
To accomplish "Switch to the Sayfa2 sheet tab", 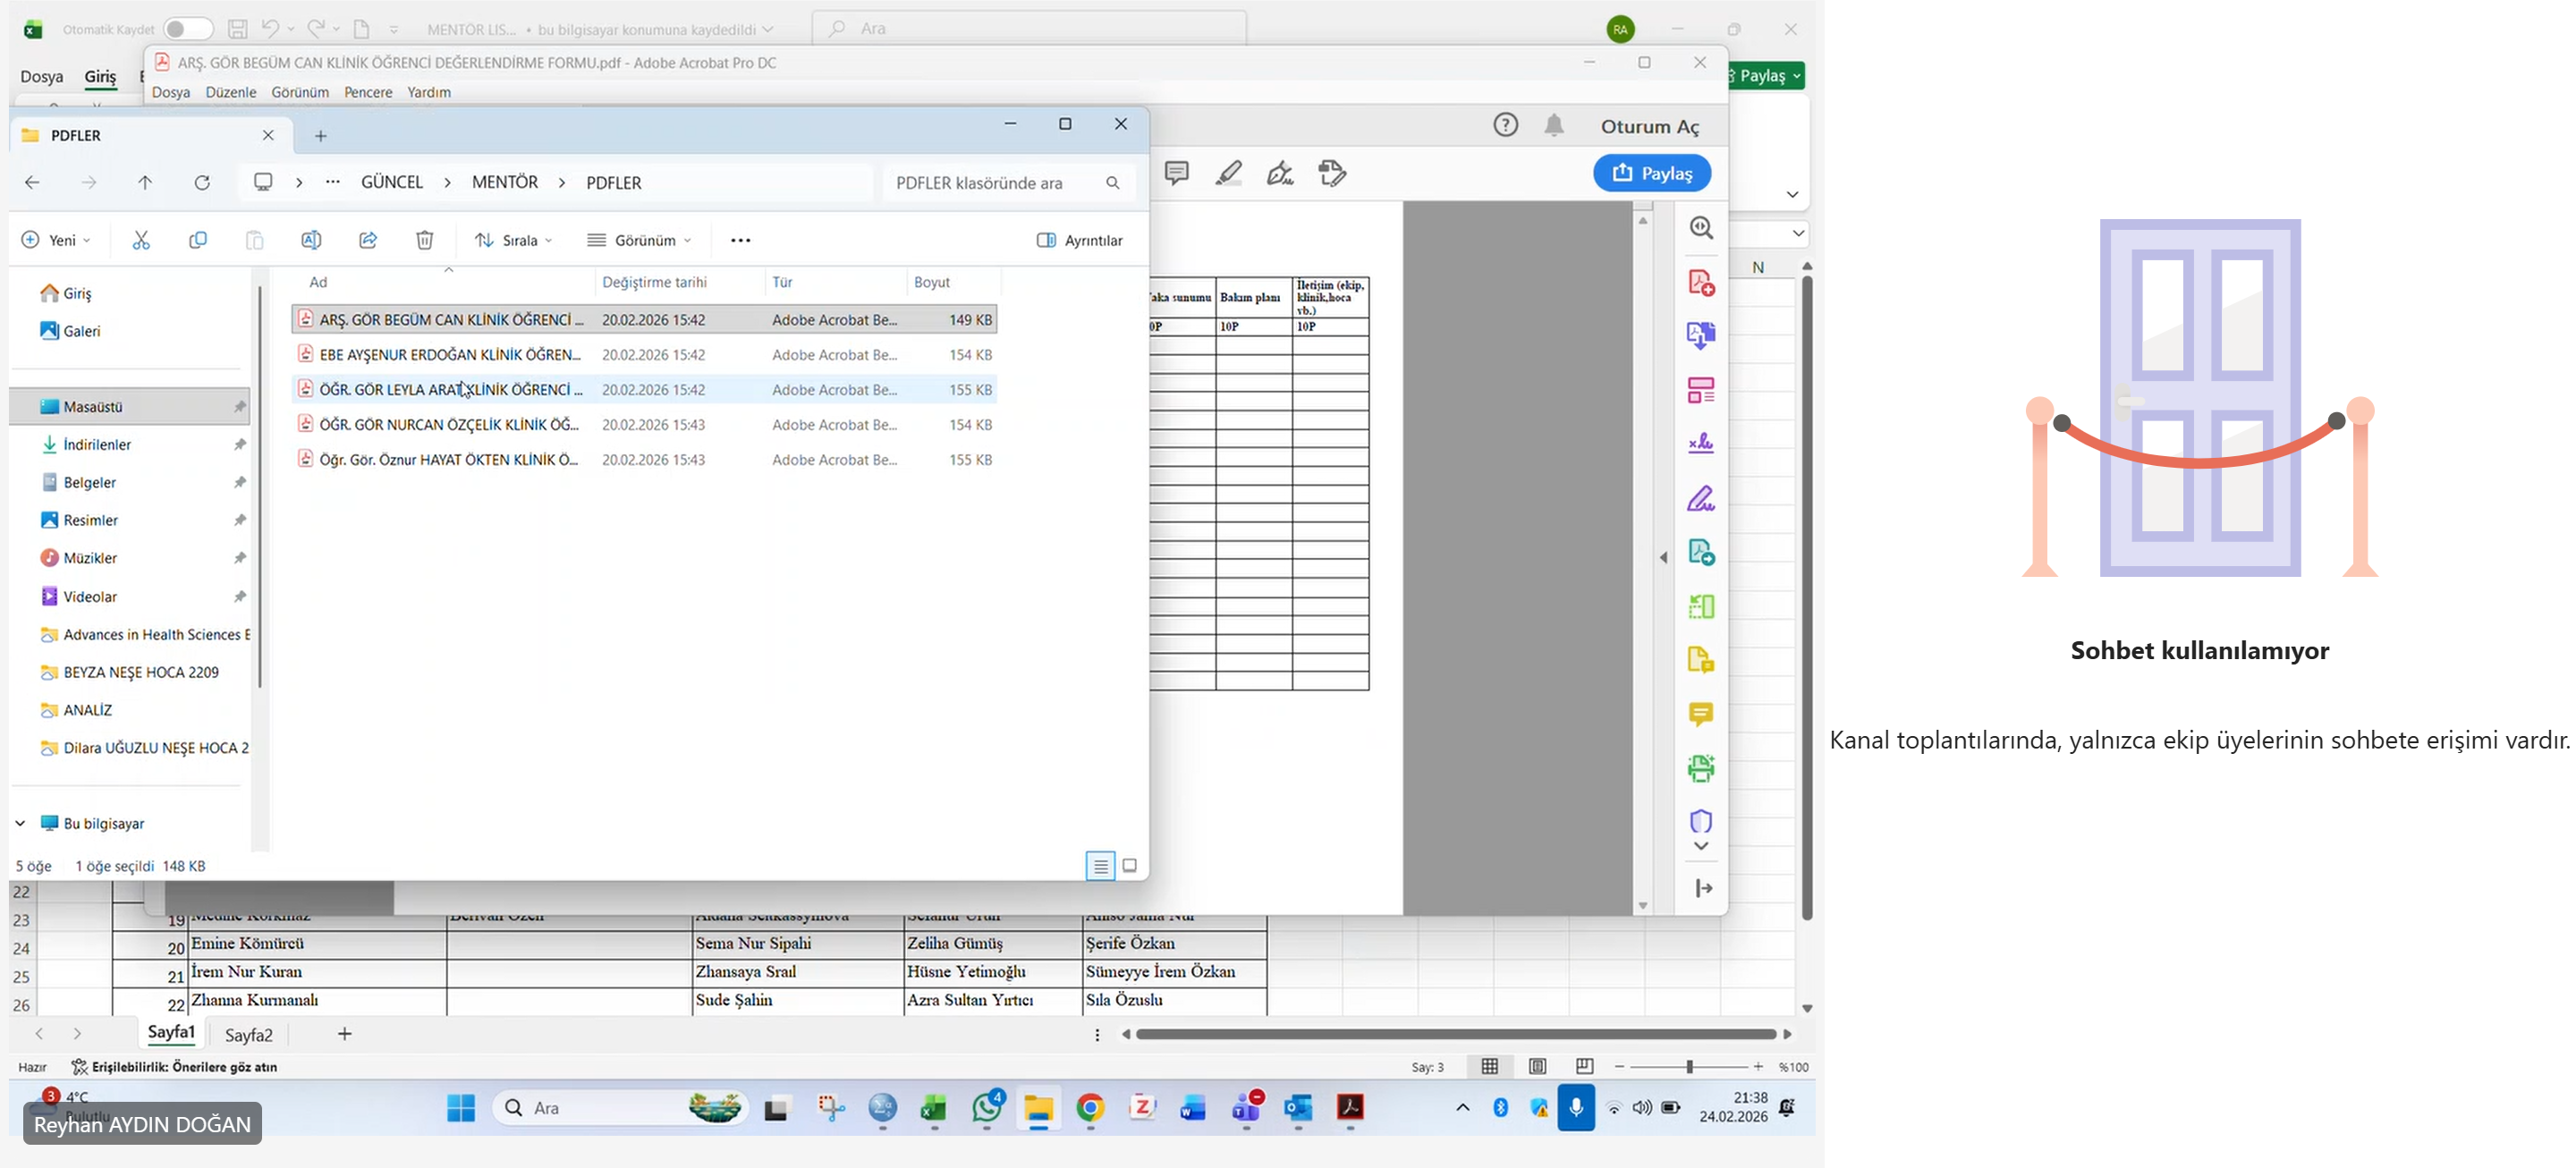I will coord(248,1034).
